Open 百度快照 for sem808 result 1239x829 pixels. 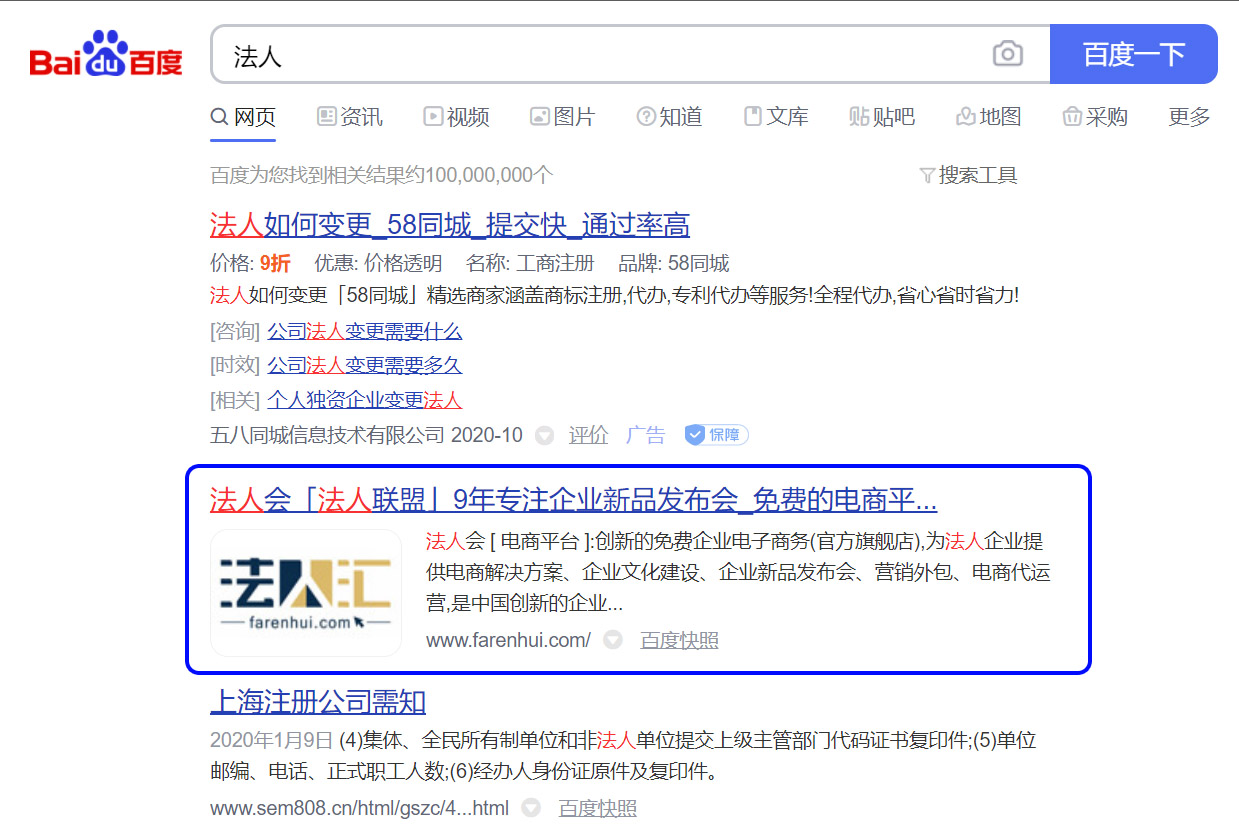tap(597, 808)
